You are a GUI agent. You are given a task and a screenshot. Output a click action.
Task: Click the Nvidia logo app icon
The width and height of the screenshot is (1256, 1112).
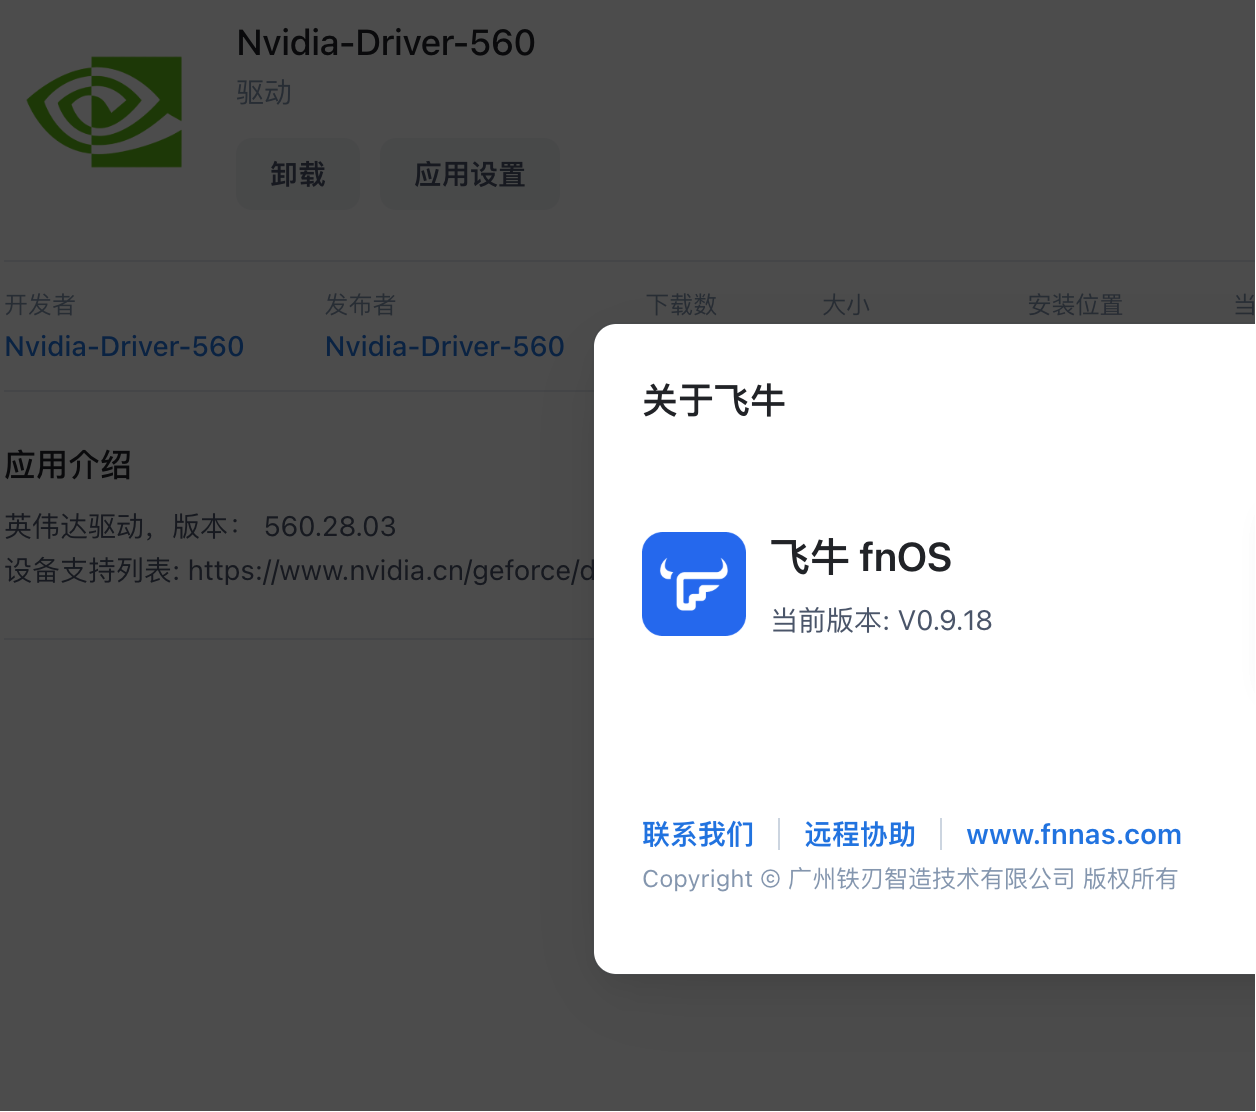[x=105, y=111]
